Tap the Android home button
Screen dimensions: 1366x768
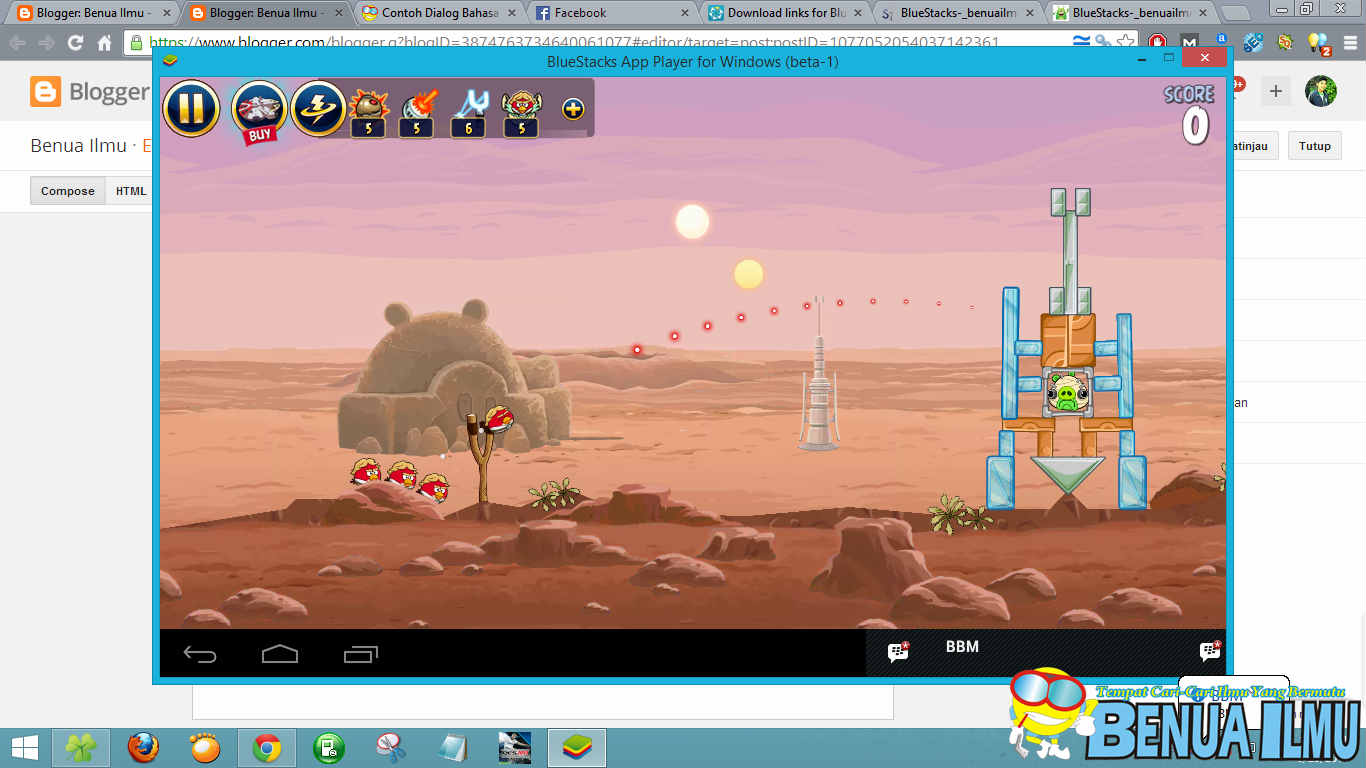pyautogui.click(x=280, y=654)
